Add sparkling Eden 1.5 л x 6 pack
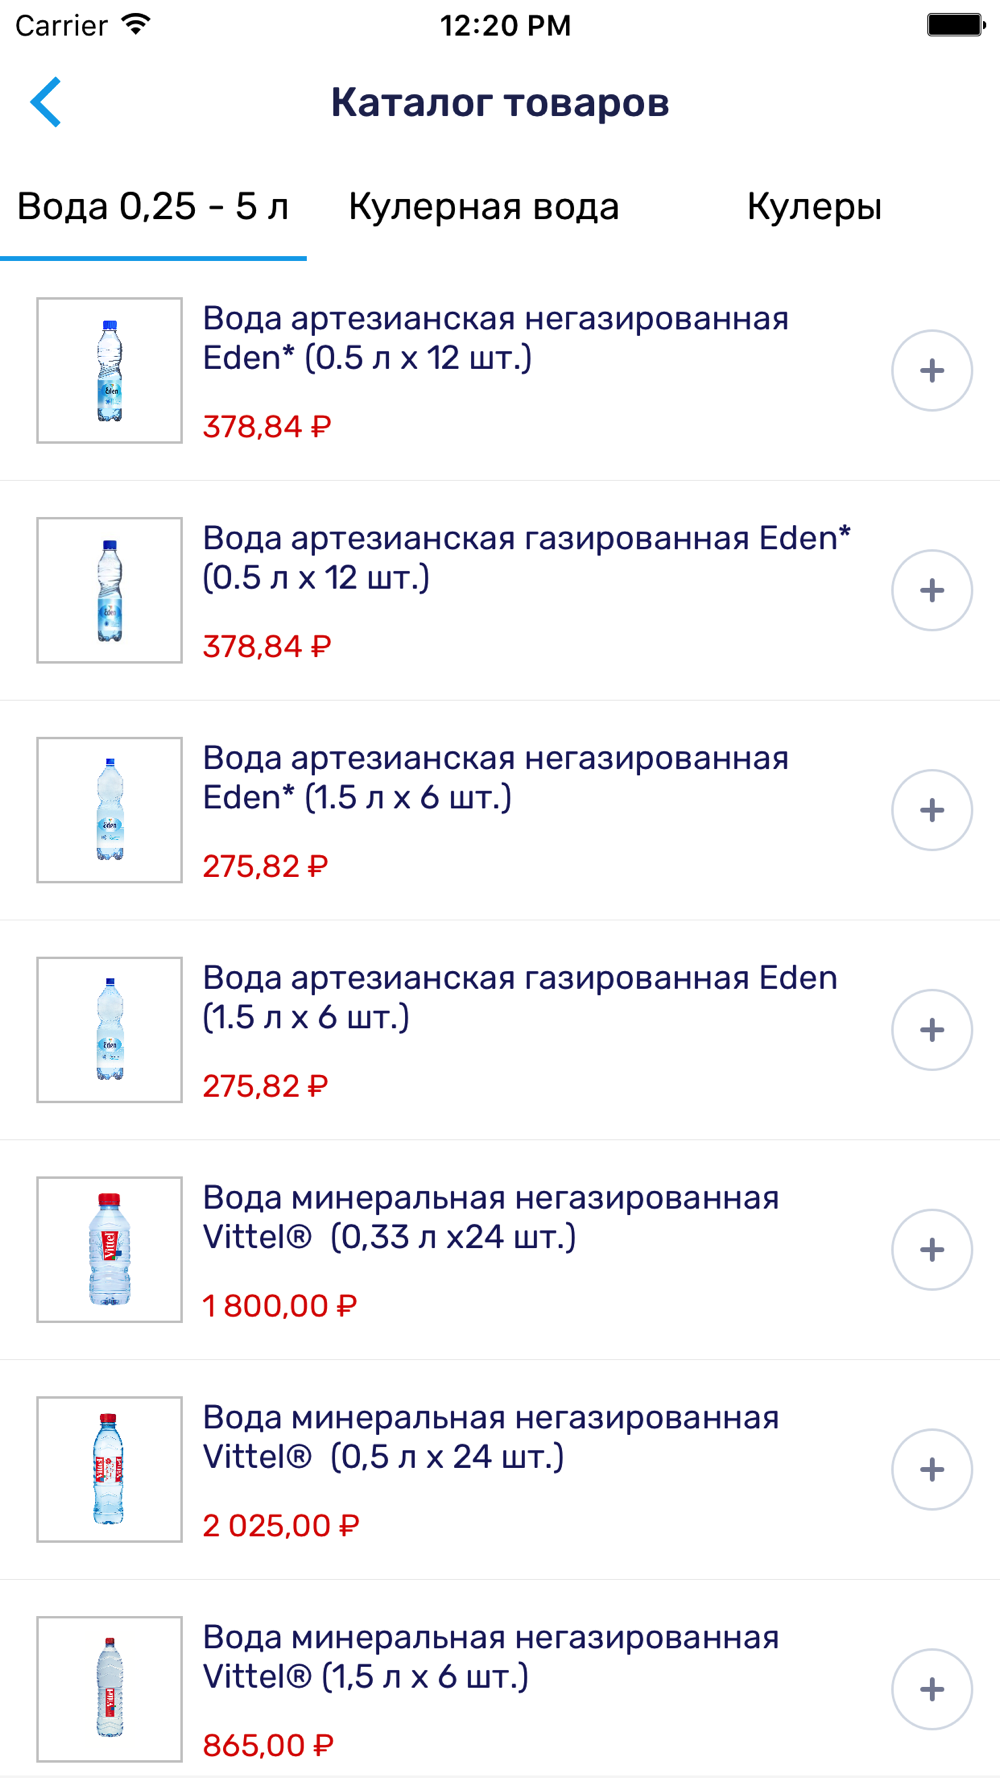The image size is (1000, 1778). pyautogui.click(x=931, y=1030)
